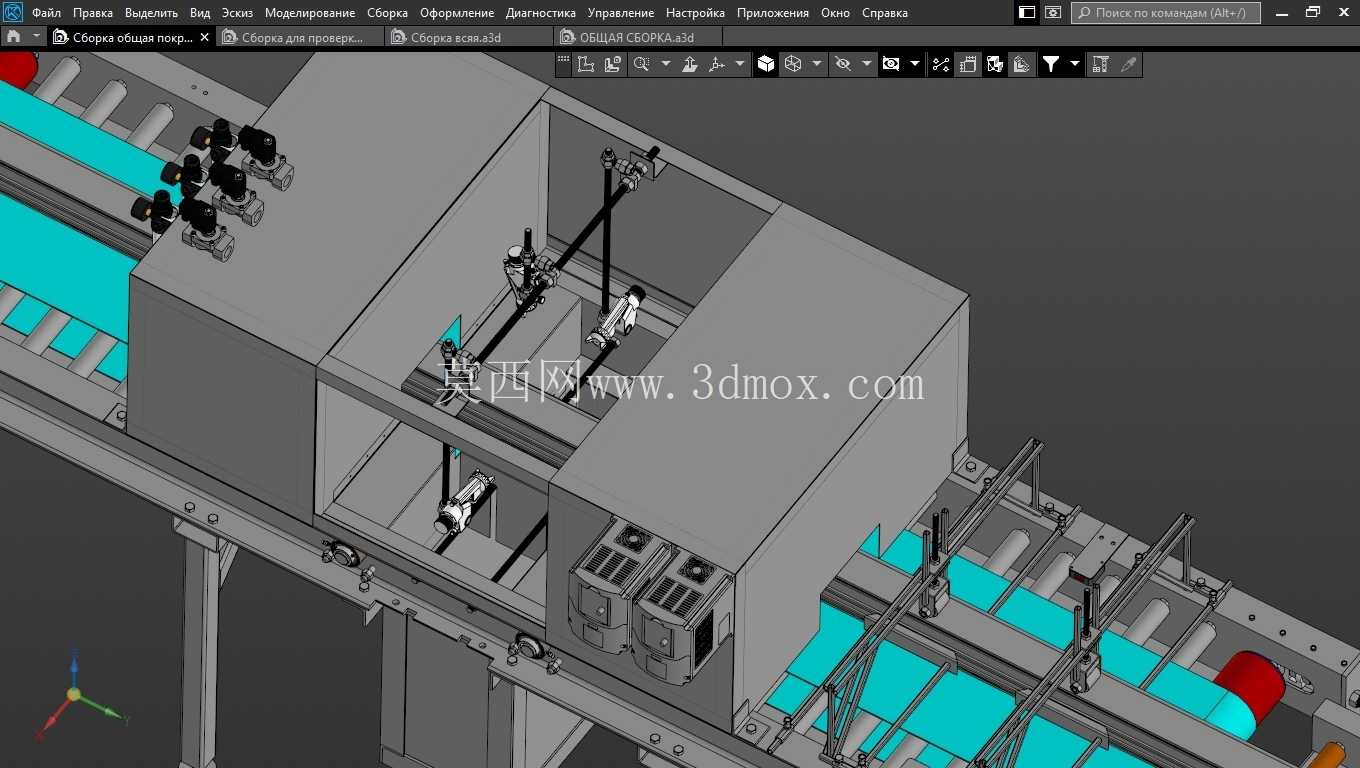Expand the home button dropdown arrow
This screenshot has height=768, width=1360.
tap(36, 36)
